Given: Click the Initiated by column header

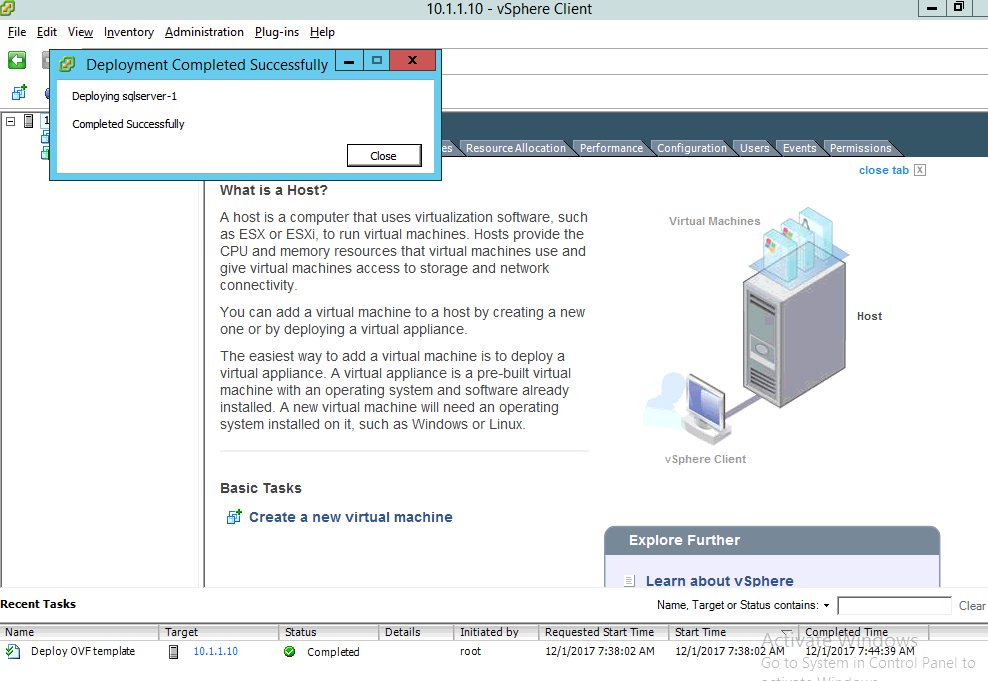Looking at the screenshot, I should (496, 632).
